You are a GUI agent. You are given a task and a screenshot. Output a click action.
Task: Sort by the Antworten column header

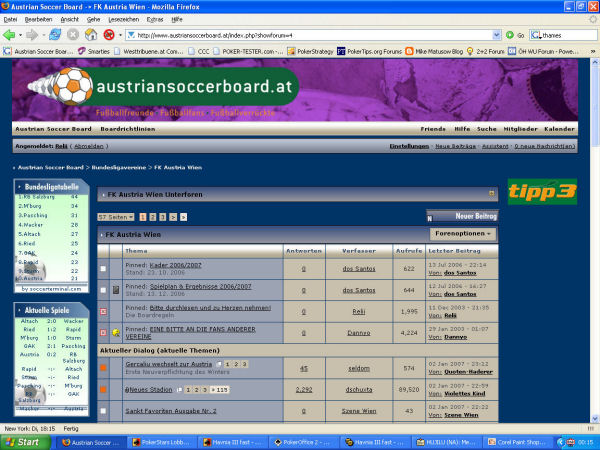point(304,251)
